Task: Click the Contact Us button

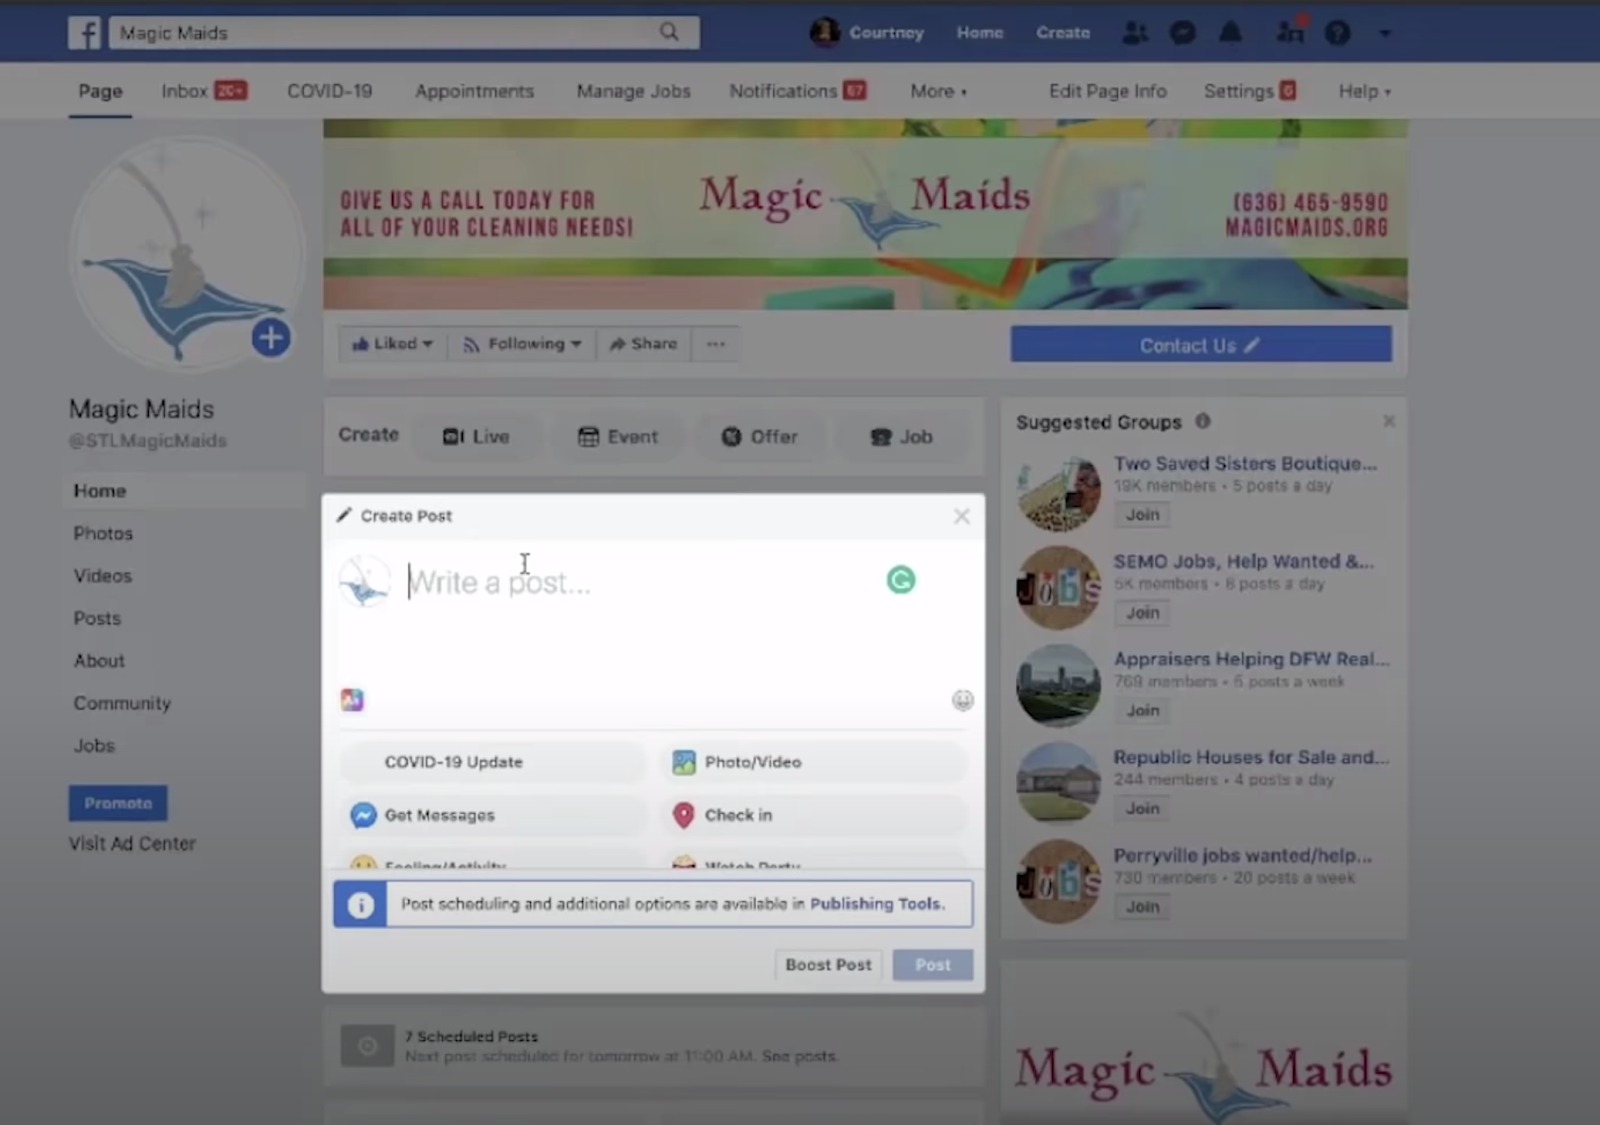Action: tap(1201, 345)
